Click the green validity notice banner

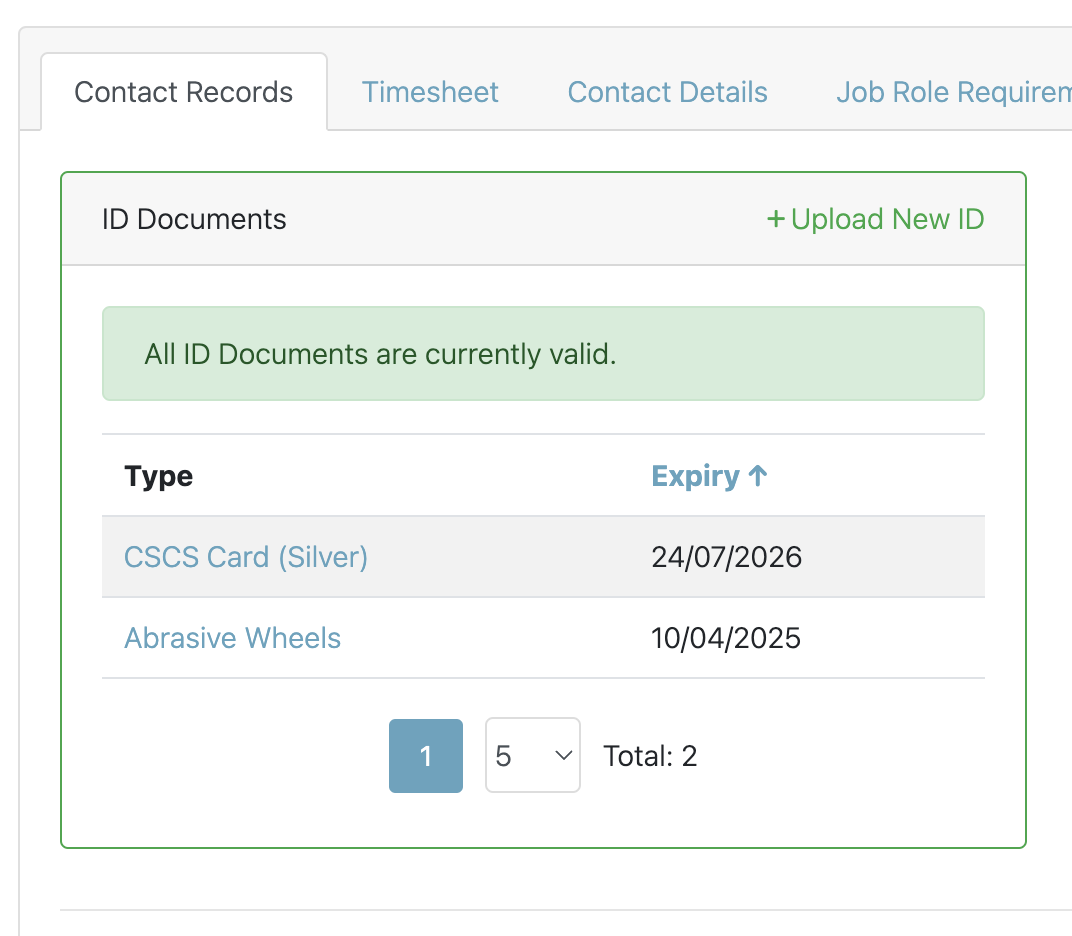pos(543,353)
